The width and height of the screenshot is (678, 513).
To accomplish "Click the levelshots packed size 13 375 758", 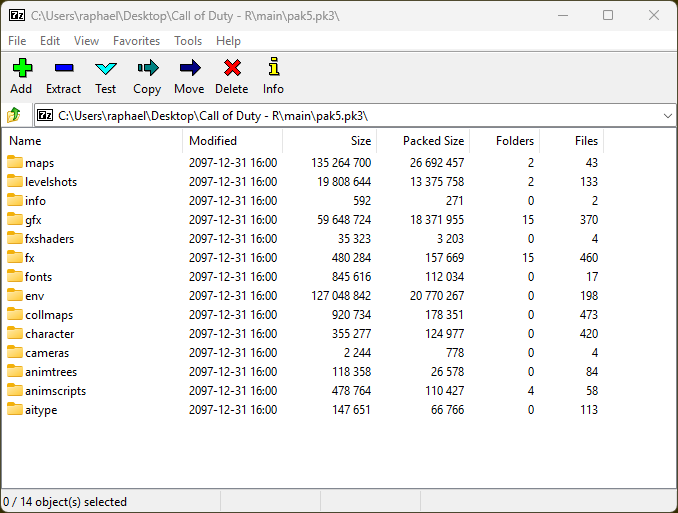I will click(x=437, y=182).
